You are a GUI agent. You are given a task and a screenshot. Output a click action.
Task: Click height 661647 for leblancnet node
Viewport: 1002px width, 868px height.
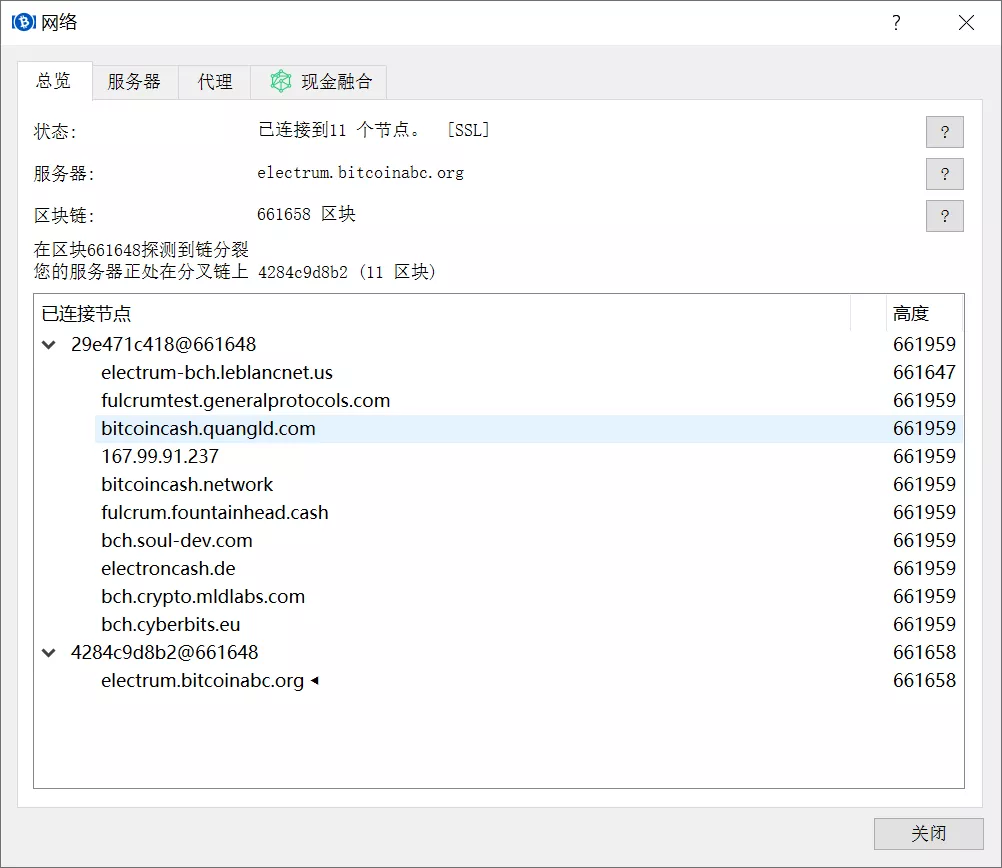pos(924,373)
